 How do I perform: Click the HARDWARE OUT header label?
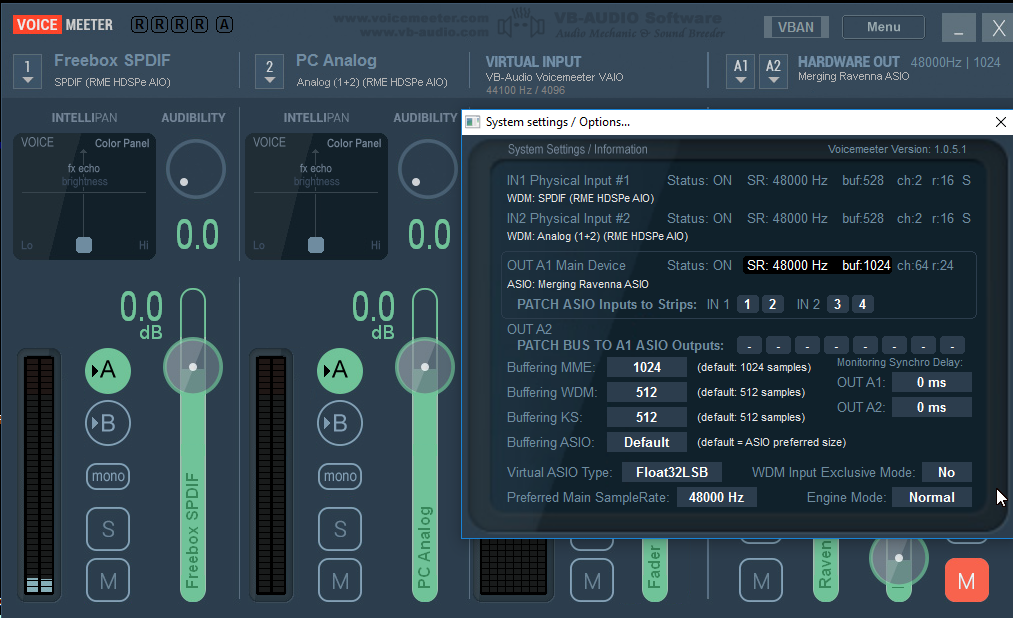point(848,62)
